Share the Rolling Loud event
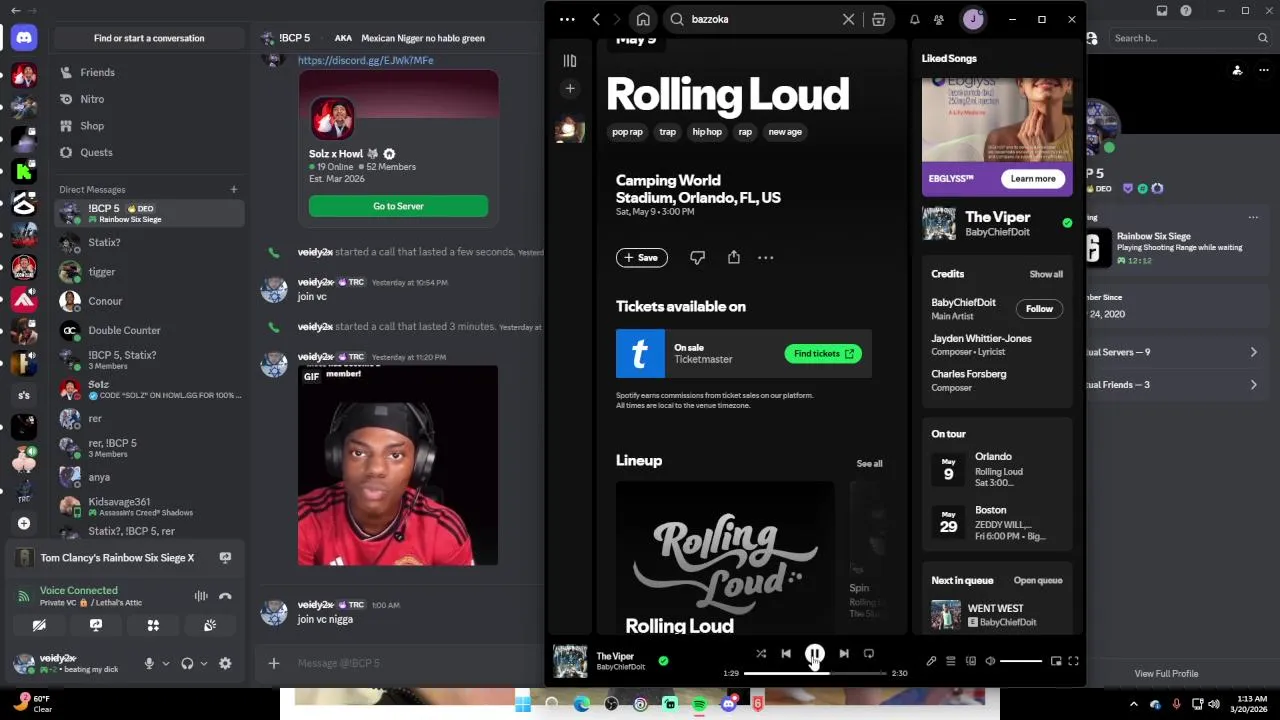 (734, 258)
